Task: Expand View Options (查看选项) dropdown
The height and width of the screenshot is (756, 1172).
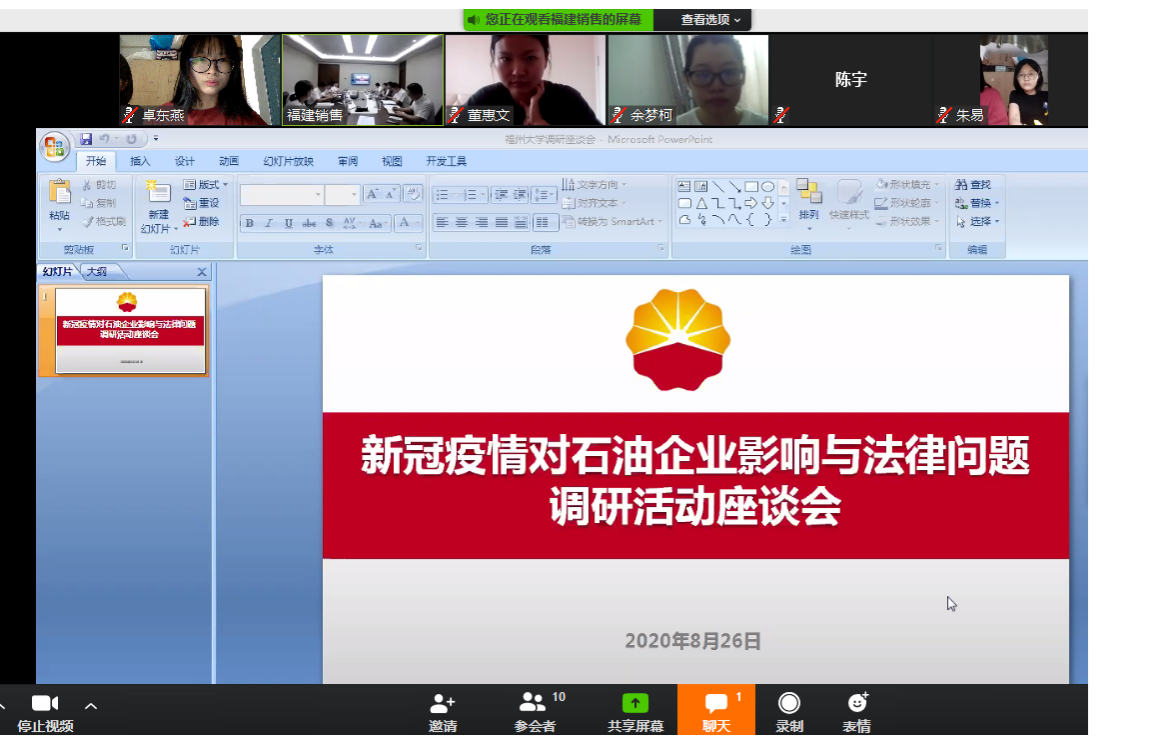Action: (x=711, y=19)
